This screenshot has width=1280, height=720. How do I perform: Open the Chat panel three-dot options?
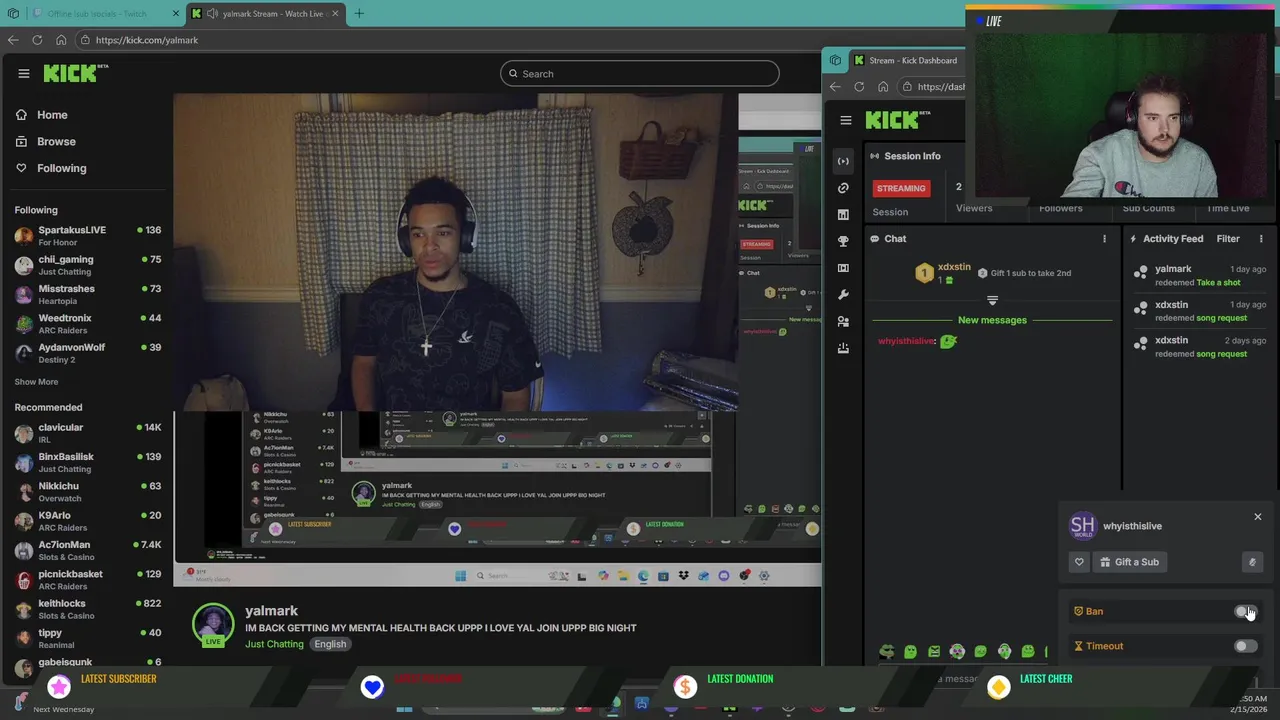point(1104,239)
